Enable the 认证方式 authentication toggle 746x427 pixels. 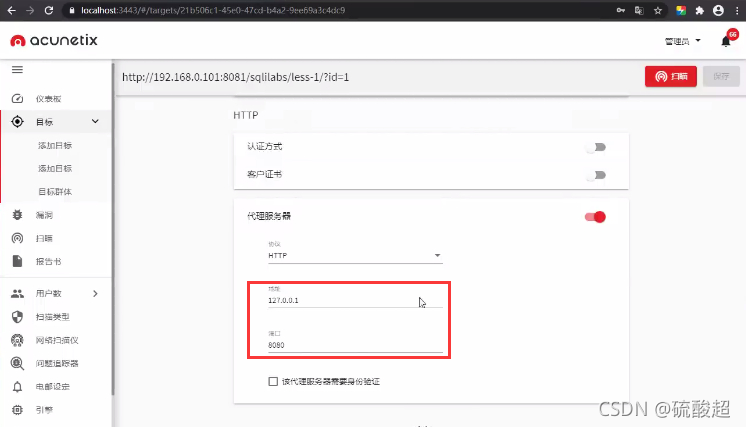[596, 147]
